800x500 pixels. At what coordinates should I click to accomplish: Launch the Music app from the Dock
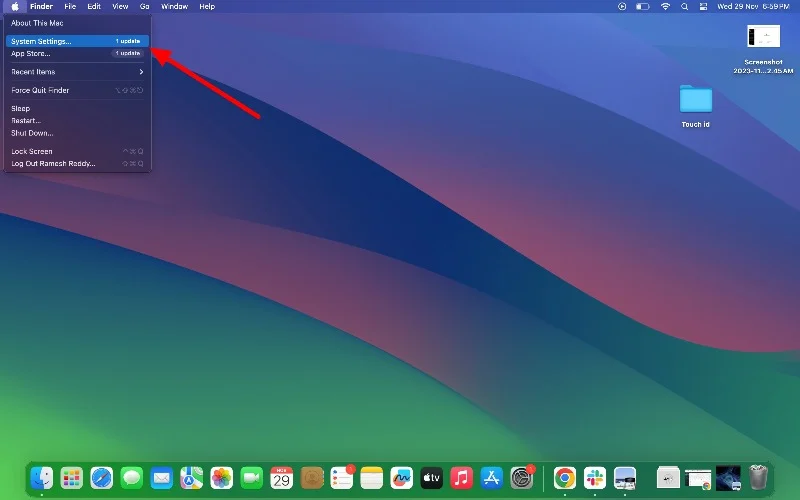click(x=461, y=478)
